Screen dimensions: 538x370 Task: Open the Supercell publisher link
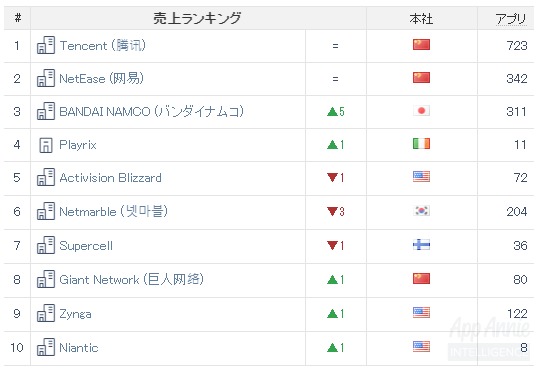pos(86,246)
